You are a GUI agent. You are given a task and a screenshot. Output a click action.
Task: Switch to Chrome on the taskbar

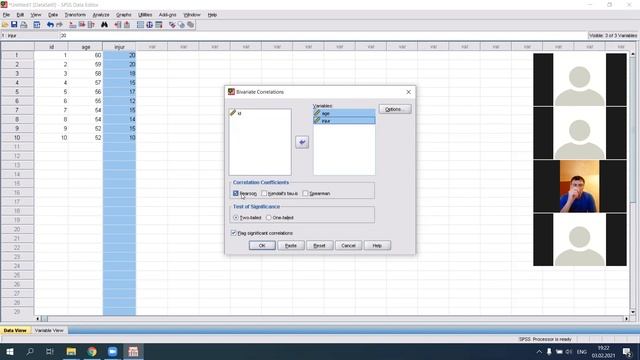(x=92, y=351)
